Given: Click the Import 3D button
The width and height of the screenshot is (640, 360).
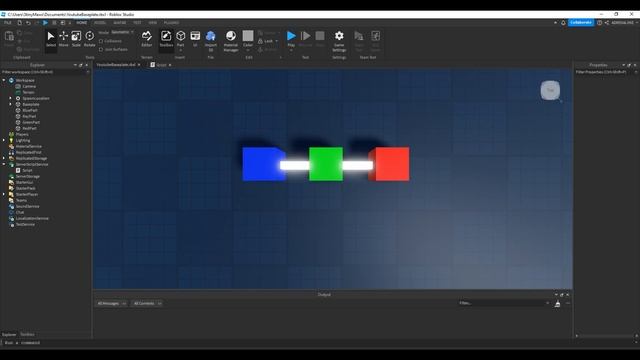Looking at the screenshot, I should (x=211, y=41).
